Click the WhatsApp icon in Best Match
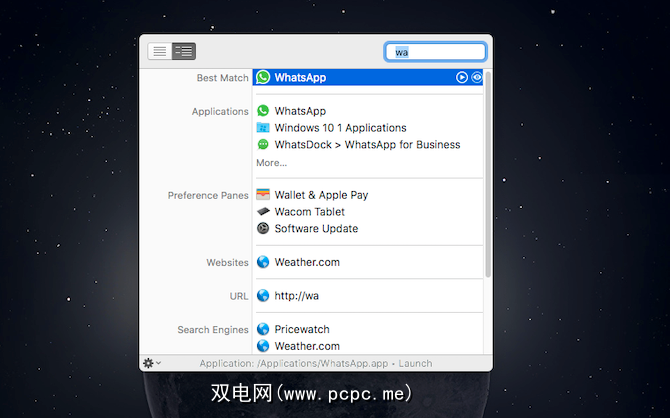The width and height of the screenshot is (670, 418). click(263, 77)
